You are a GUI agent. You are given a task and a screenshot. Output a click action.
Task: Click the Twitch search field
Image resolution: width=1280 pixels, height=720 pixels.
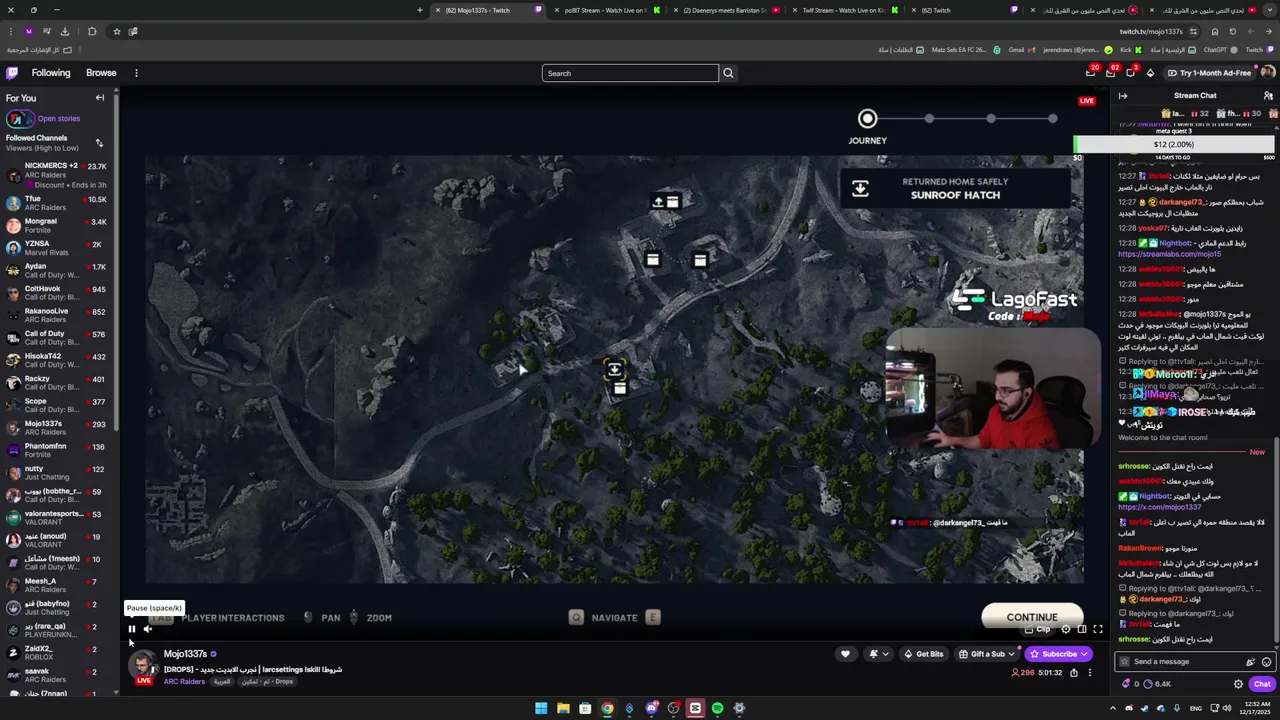pyautogui.click(x=630, y=73)
